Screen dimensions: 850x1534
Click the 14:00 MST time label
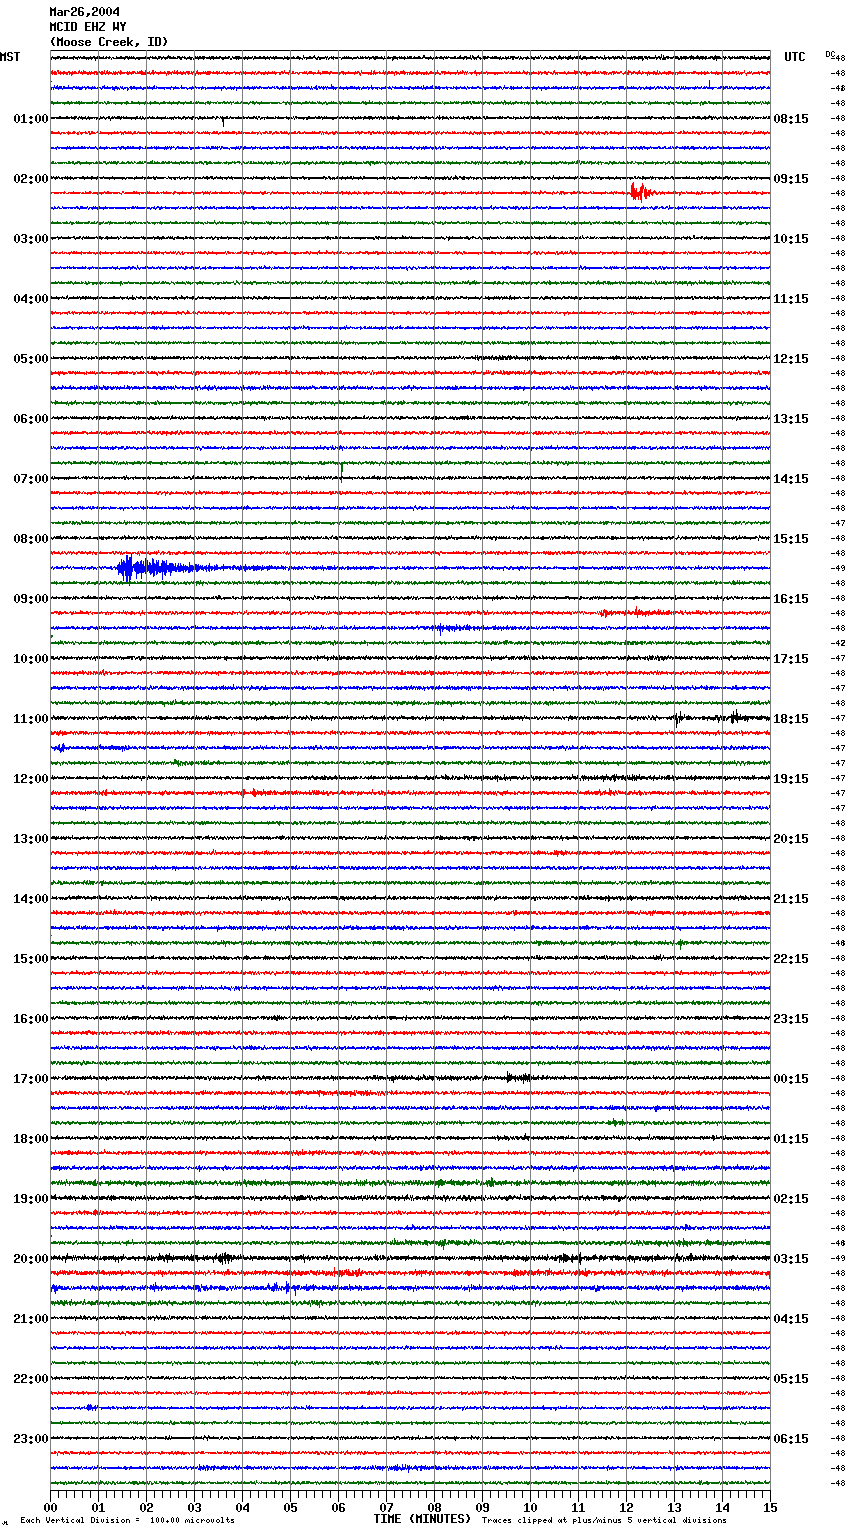tap(31, 899)
